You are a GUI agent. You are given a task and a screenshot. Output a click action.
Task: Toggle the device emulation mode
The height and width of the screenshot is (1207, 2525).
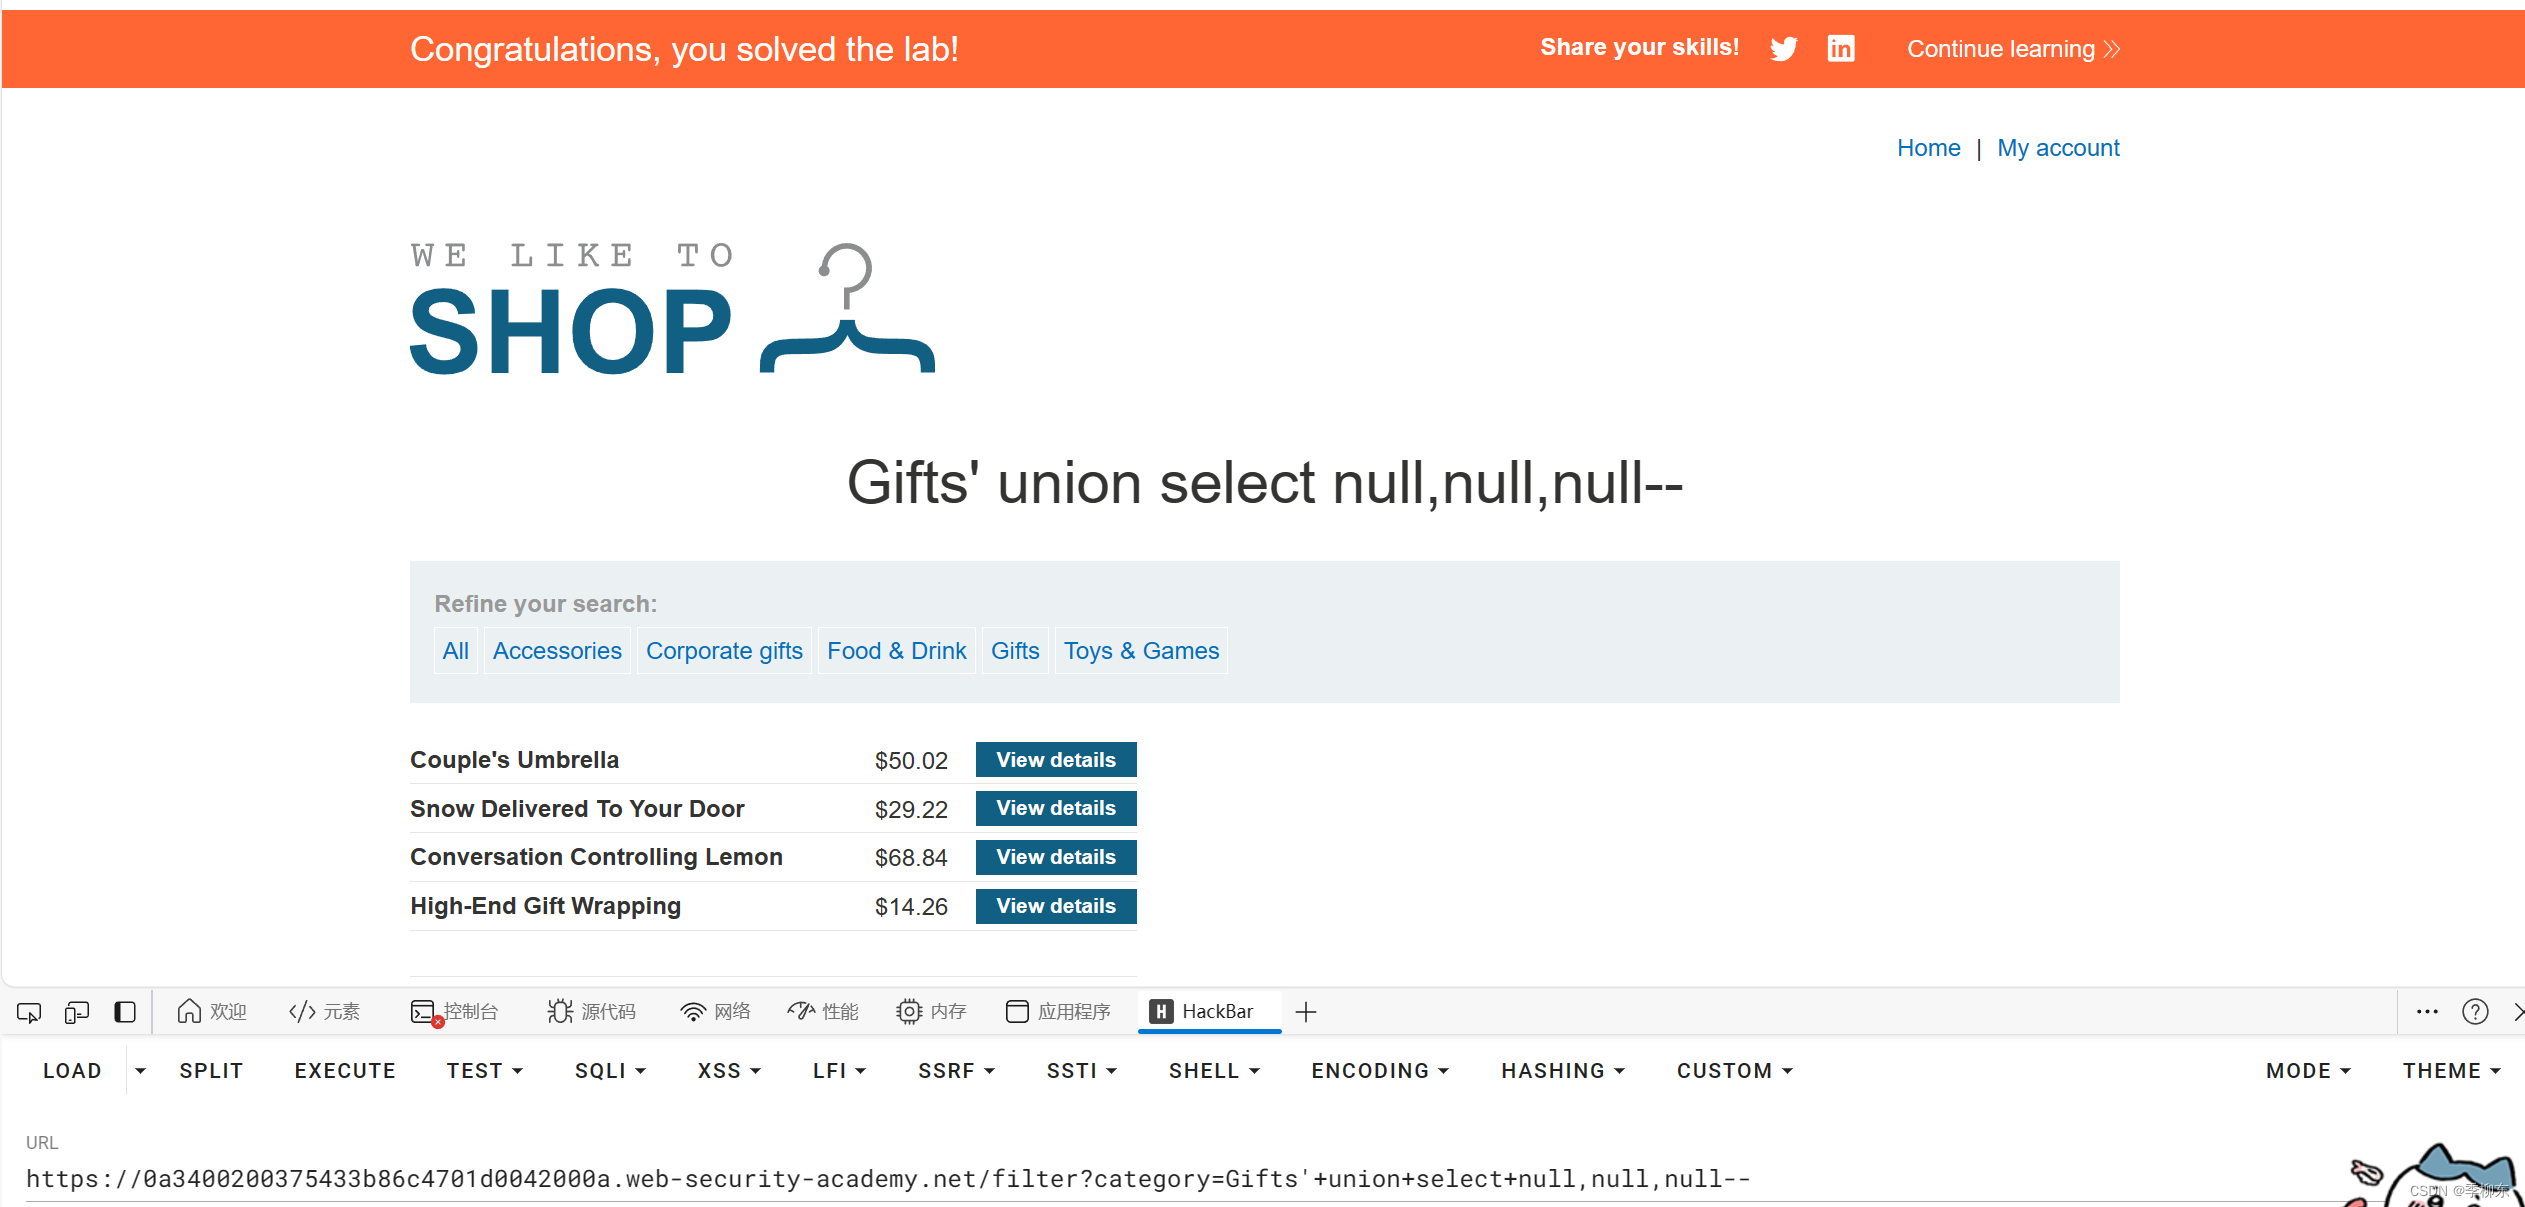click(76, 1012)
